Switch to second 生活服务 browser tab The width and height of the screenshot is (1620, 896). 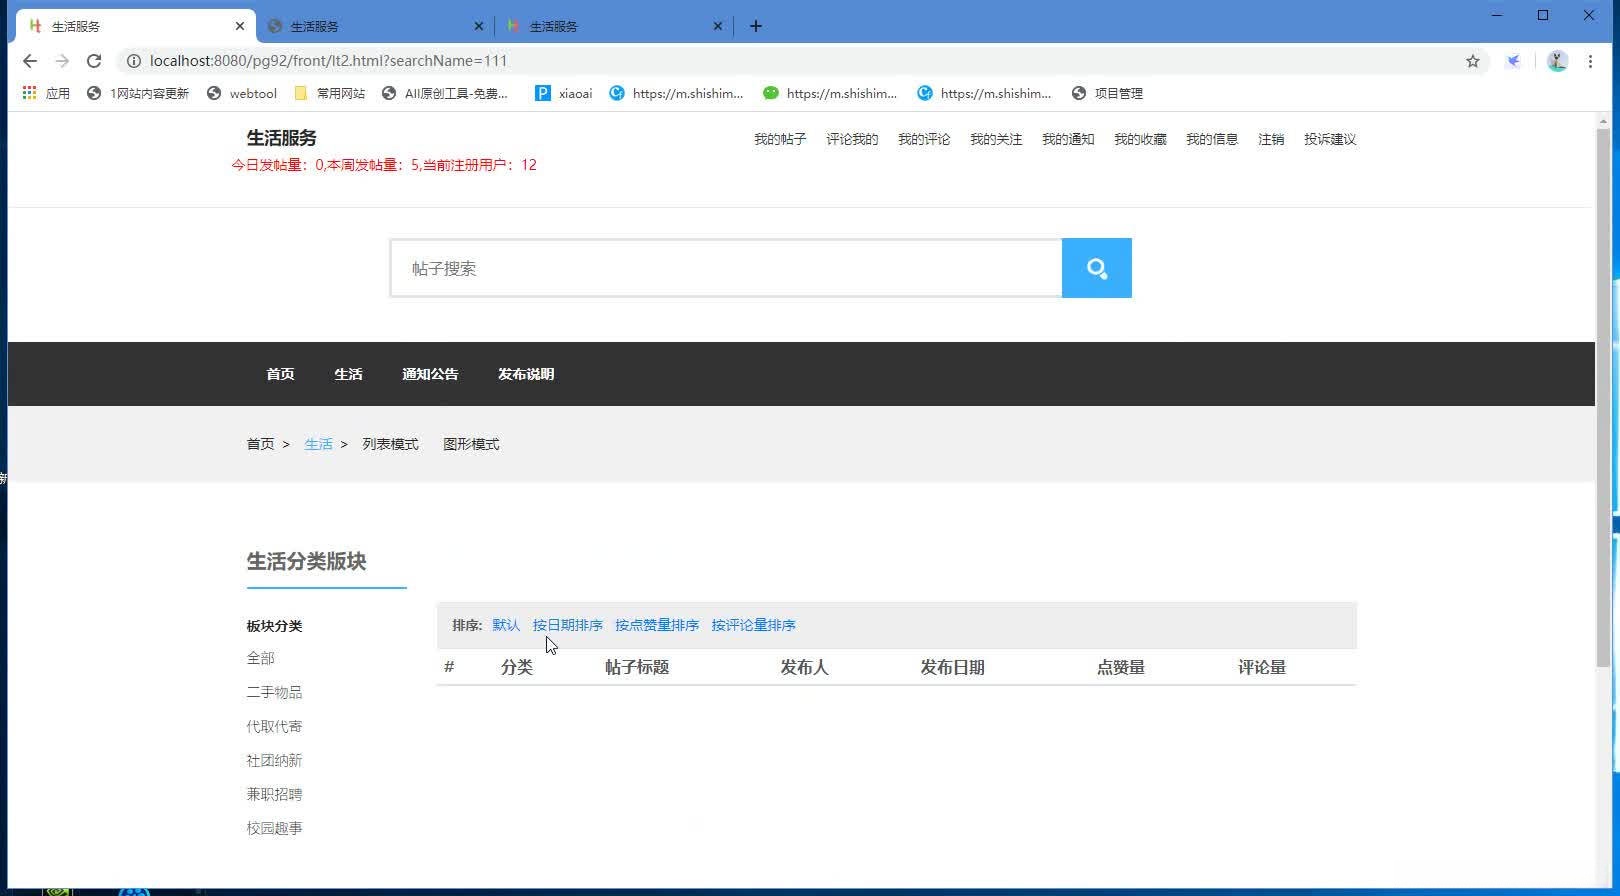coord(375,26)
